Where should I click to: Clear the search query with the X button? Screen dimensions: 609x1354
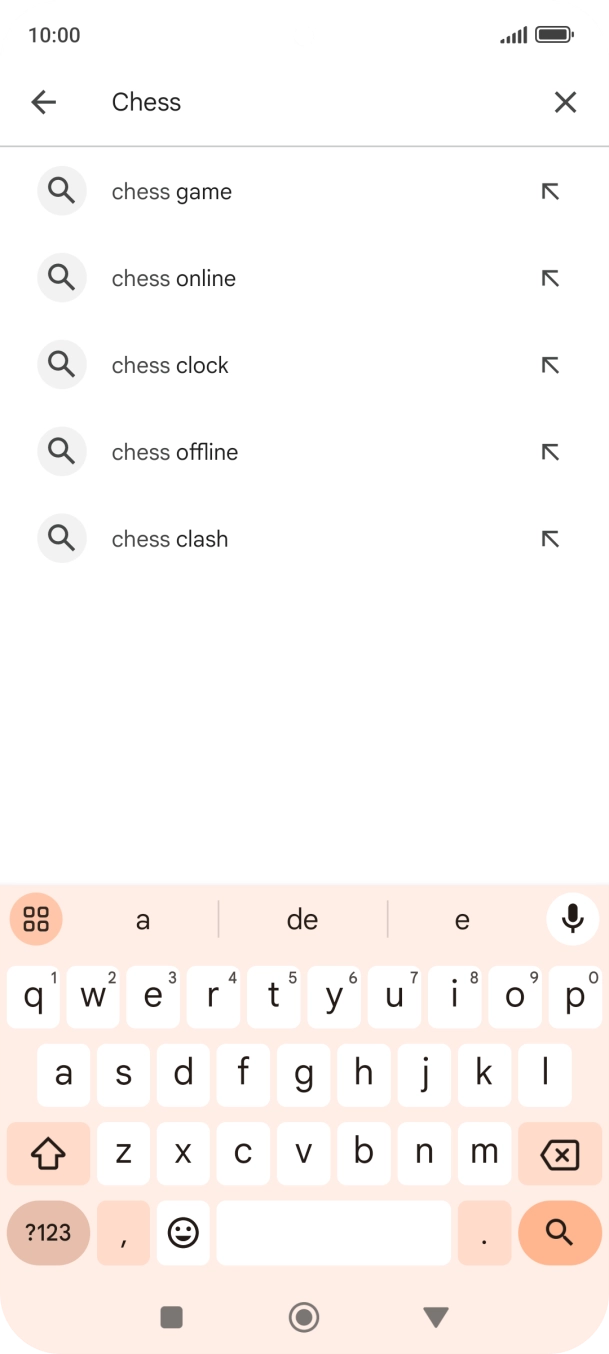click(x=565, y=102)
